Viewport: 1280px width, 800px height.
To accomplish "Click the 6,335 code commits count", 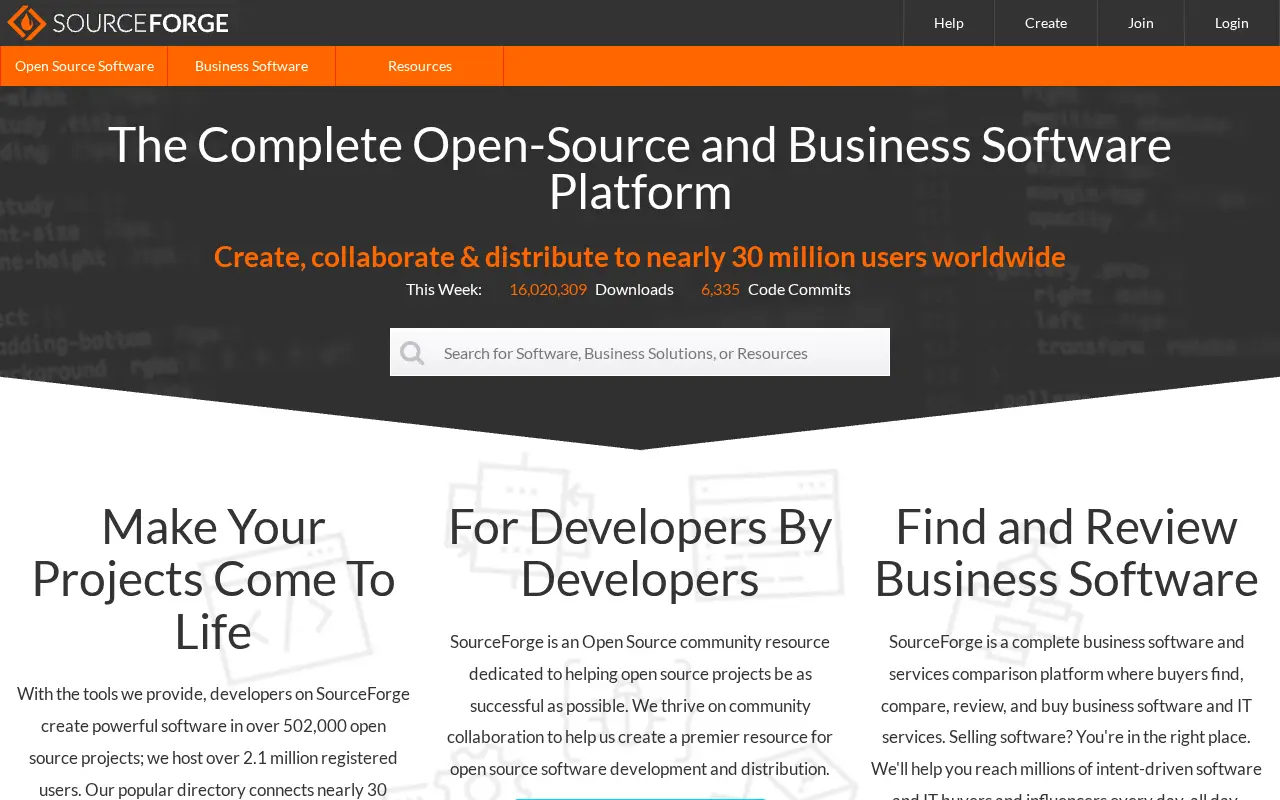I will tap(720, 289).
